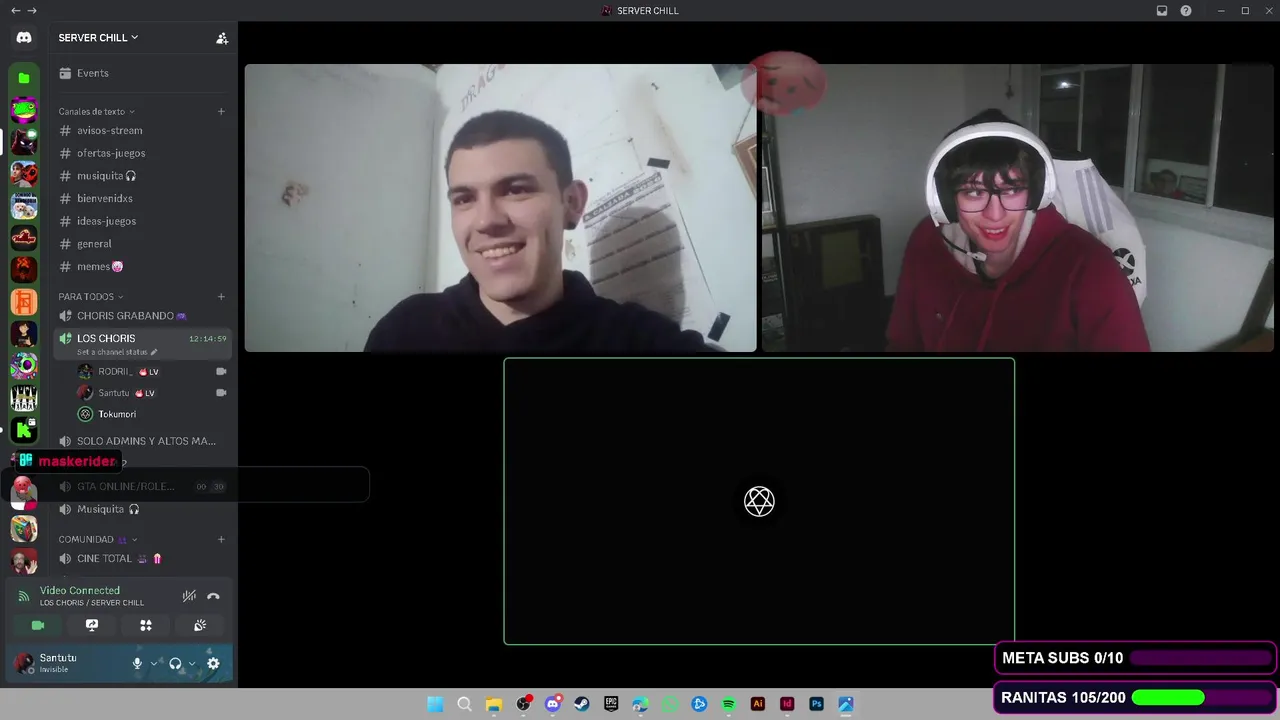Open the help question mark icon
The image size is (1280, 720).
(x=1186, y=11)
